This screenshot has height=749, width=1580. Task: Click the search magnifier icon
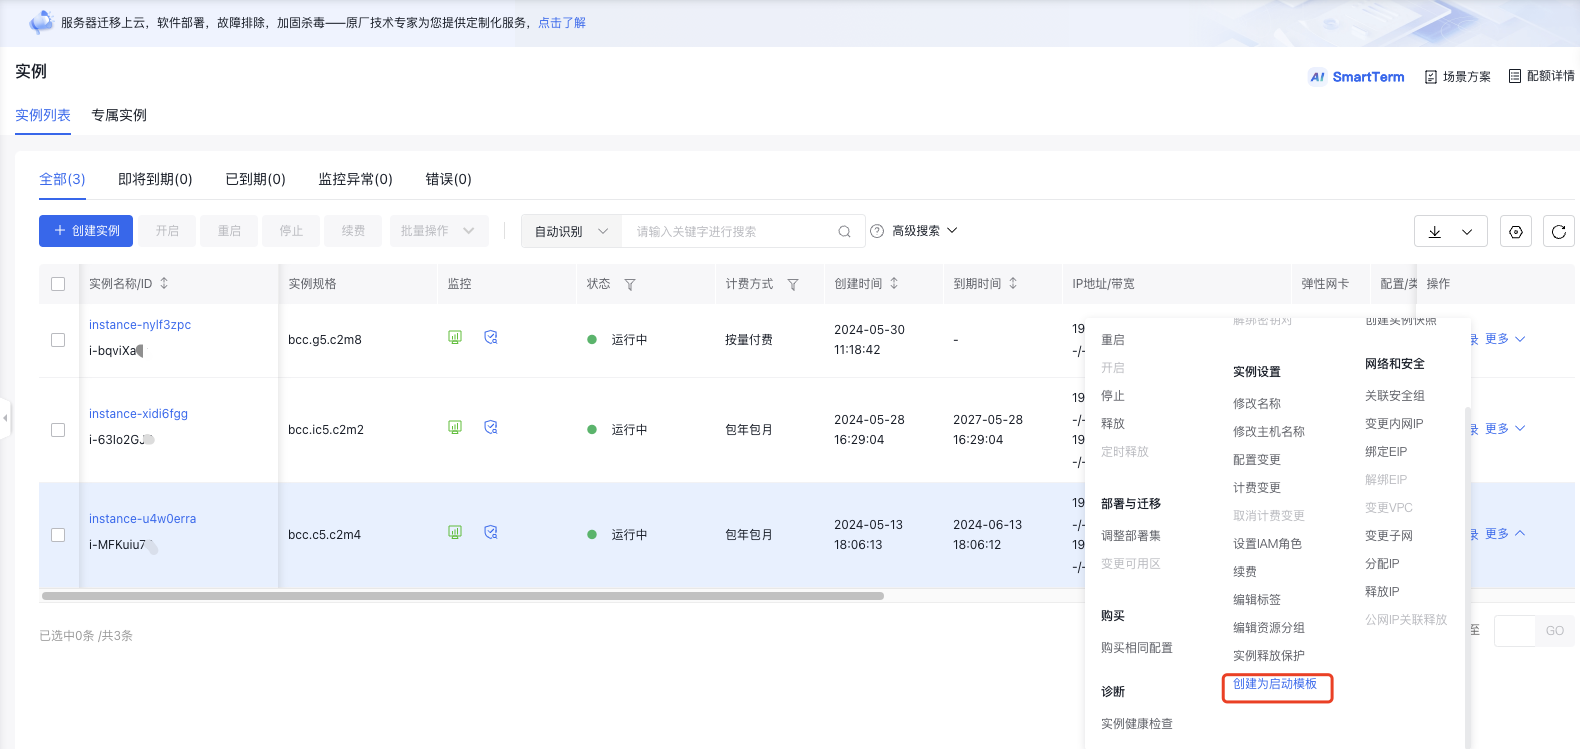tap(844, 231)
